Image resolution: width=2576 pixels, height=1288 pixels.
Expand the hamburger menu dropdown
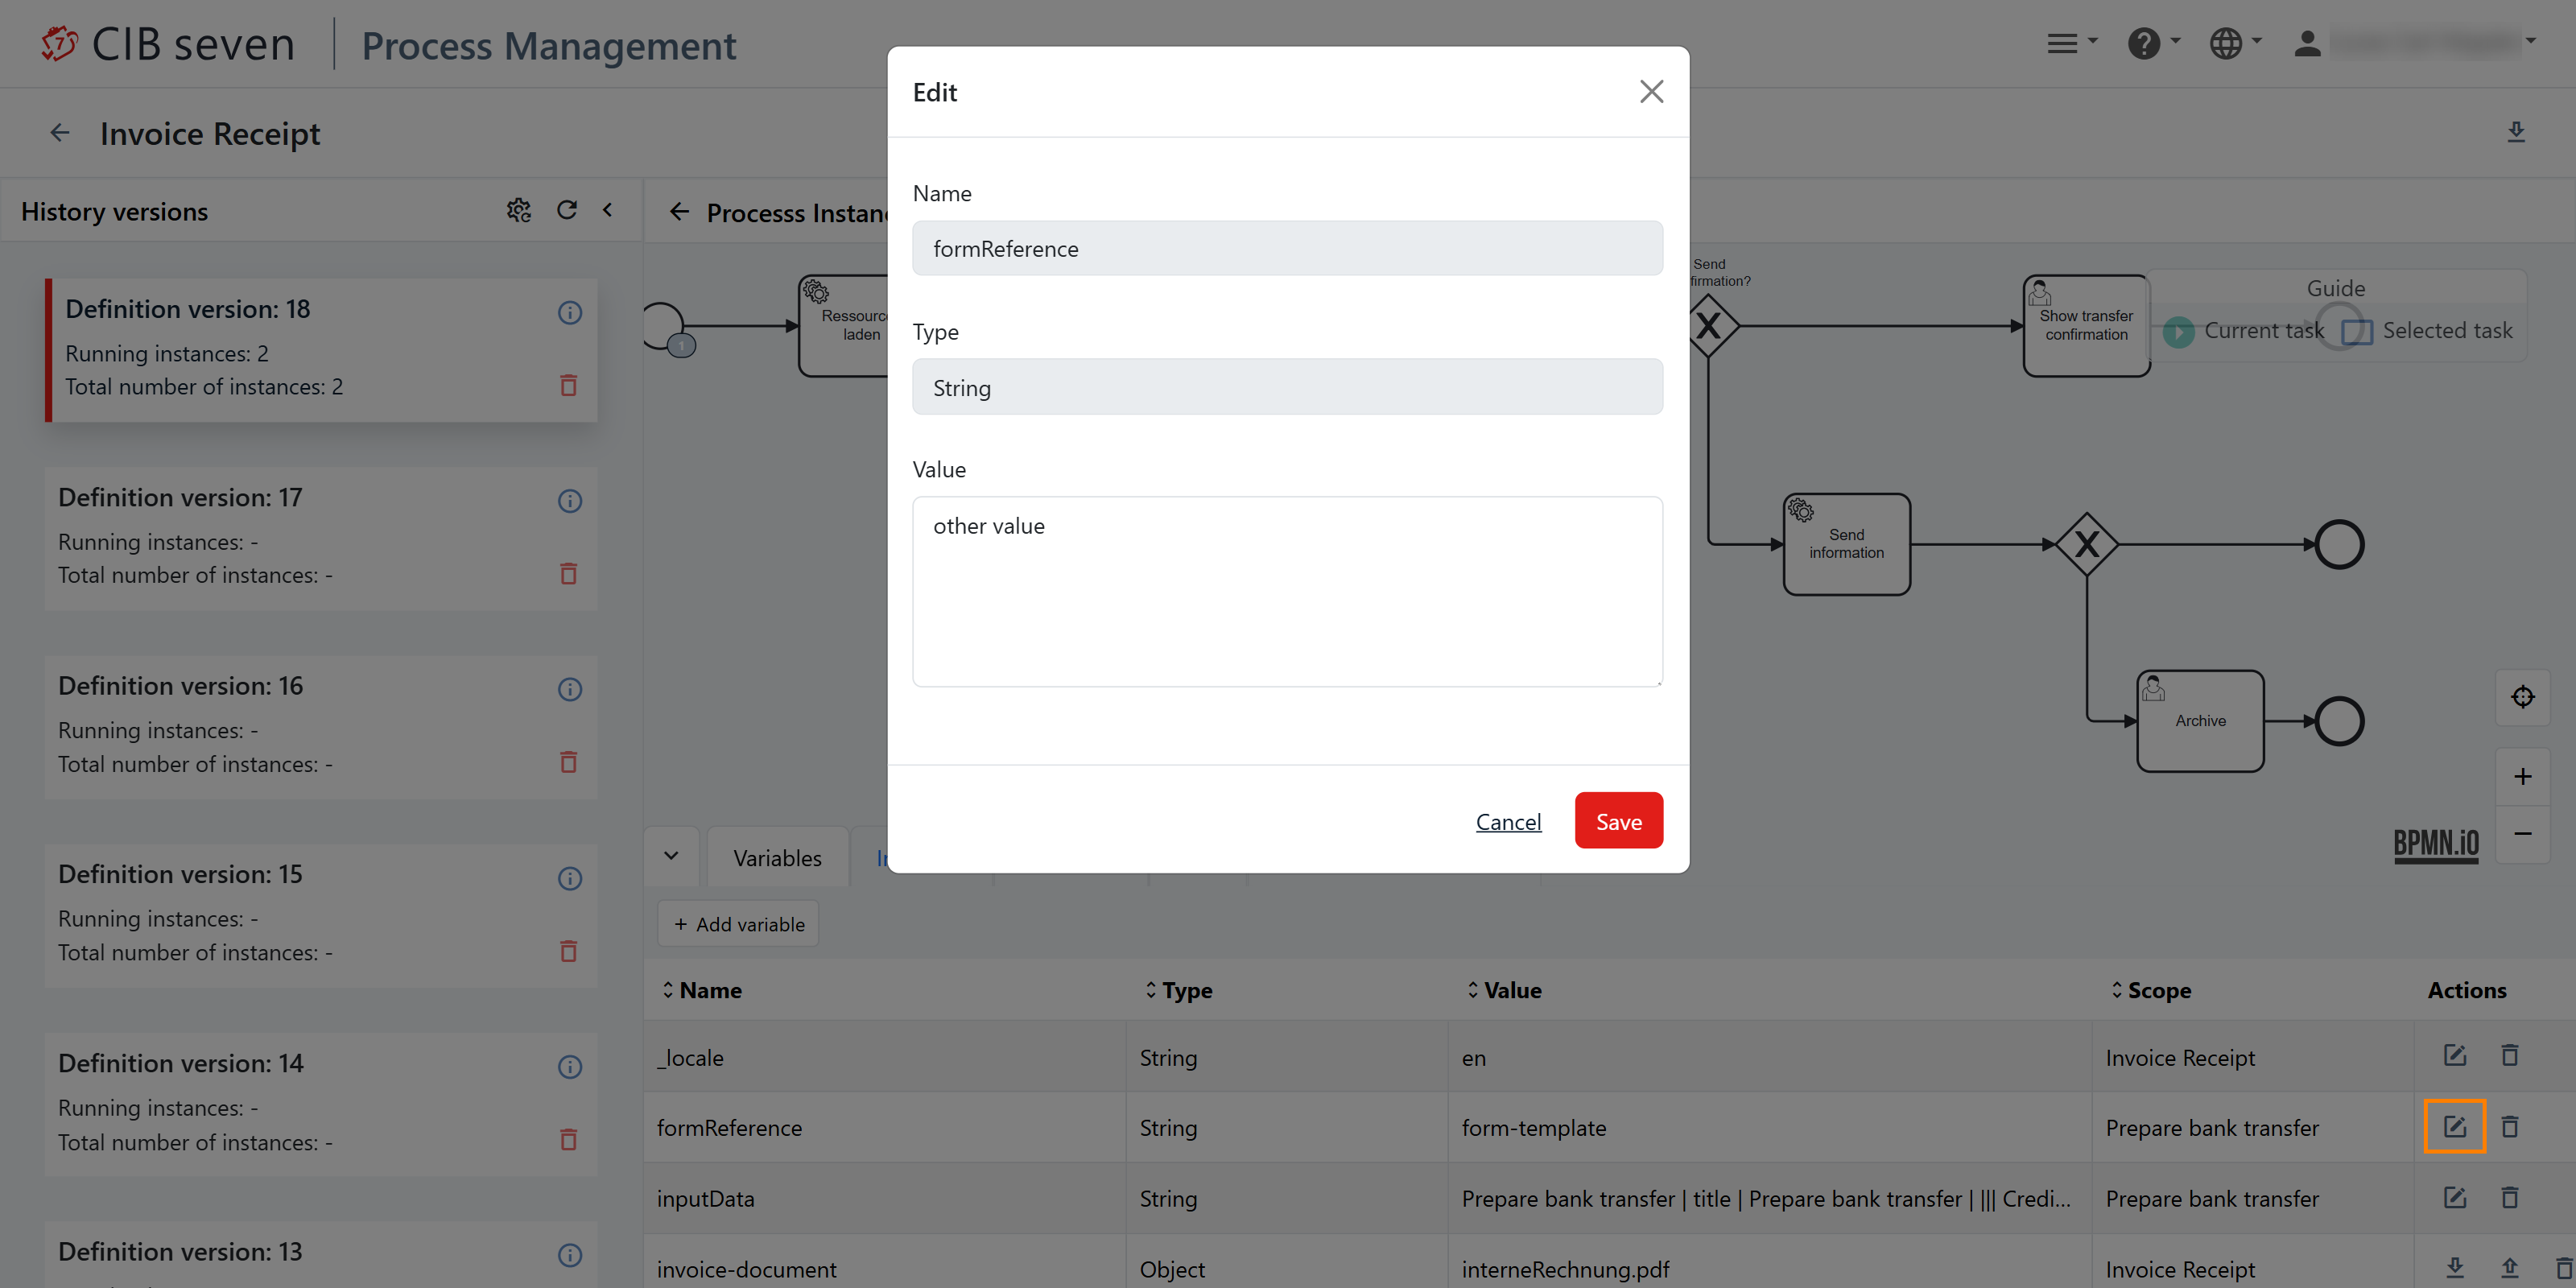[2070, 43]
